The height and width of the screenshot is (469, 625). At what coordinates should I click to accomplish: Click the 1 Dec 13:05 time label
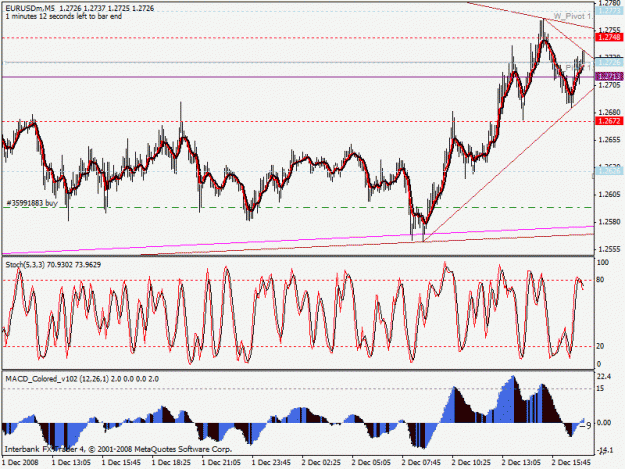point(71,463)
